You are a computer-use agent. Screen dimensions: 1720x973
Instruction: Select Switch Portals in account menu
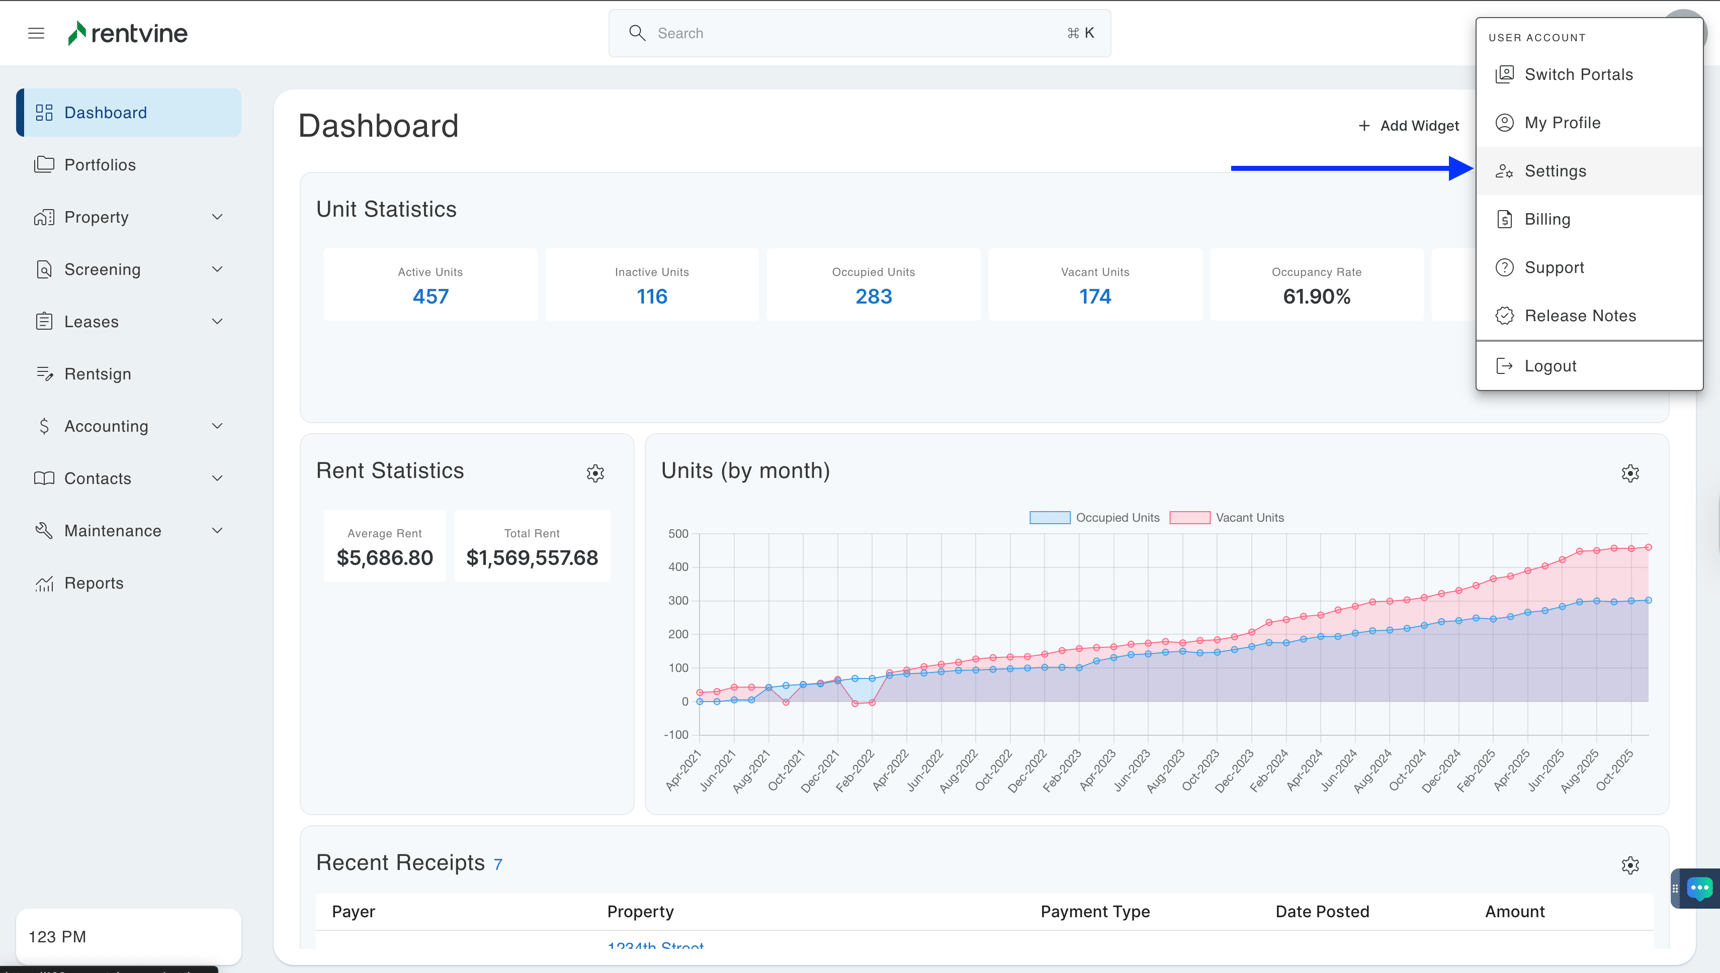point(1578,75)
